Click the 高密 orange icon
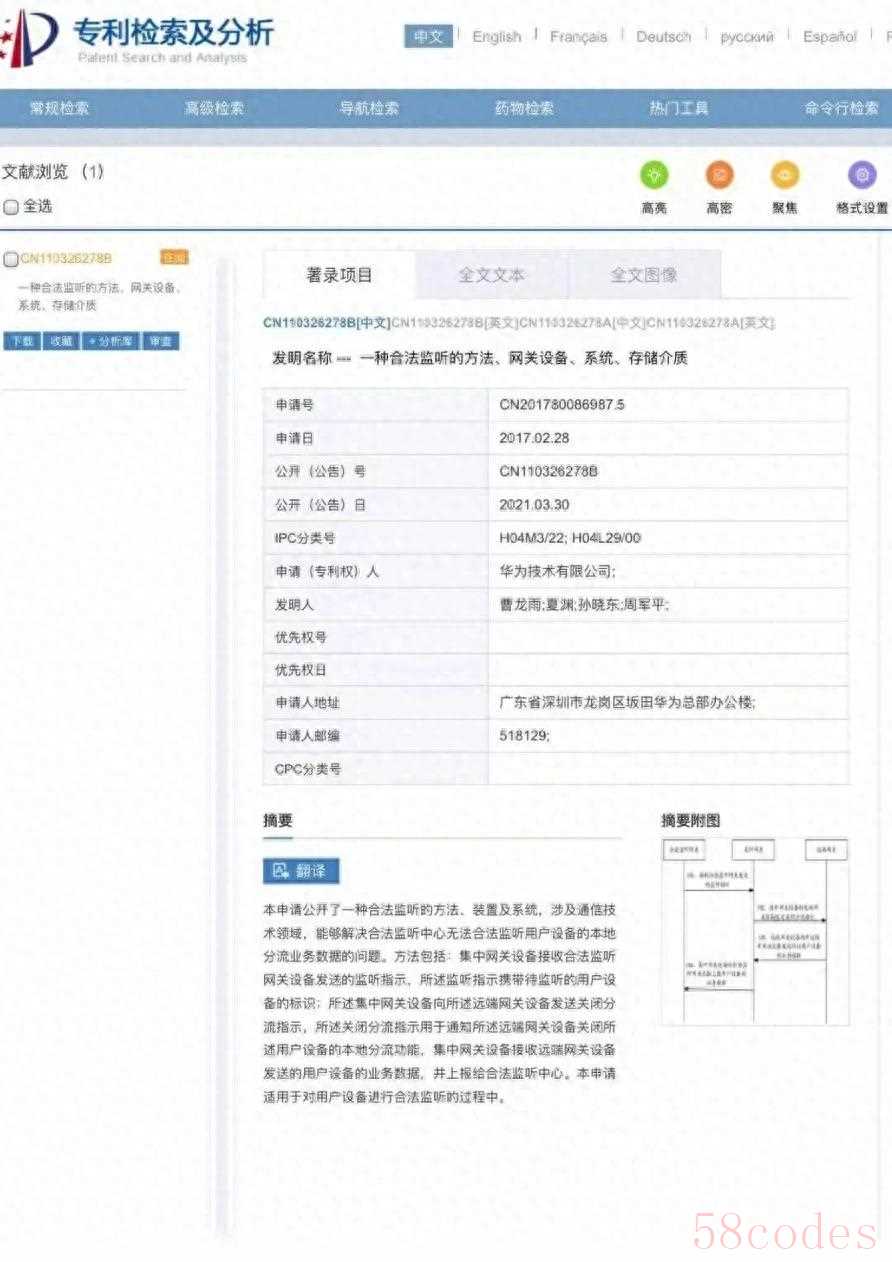The width and height of the screenshot is (892, 1262). (x=719, y=176)
